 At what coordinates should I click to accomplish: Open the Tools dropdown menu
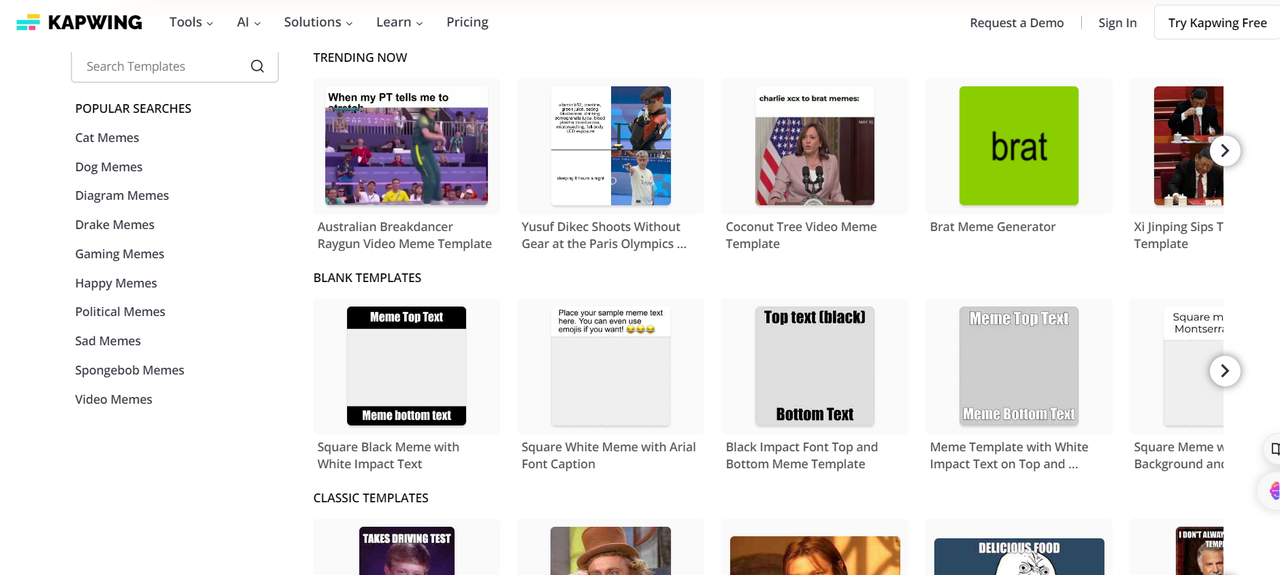click(x=191, y=22)
